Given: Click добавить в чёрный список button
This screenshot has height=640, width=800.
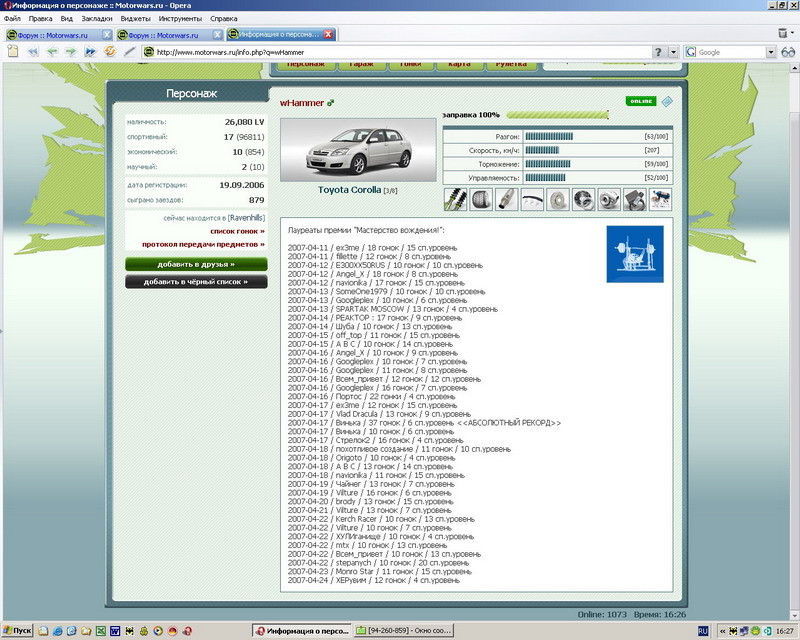Looking at the screenshot, I should [196, 282].
